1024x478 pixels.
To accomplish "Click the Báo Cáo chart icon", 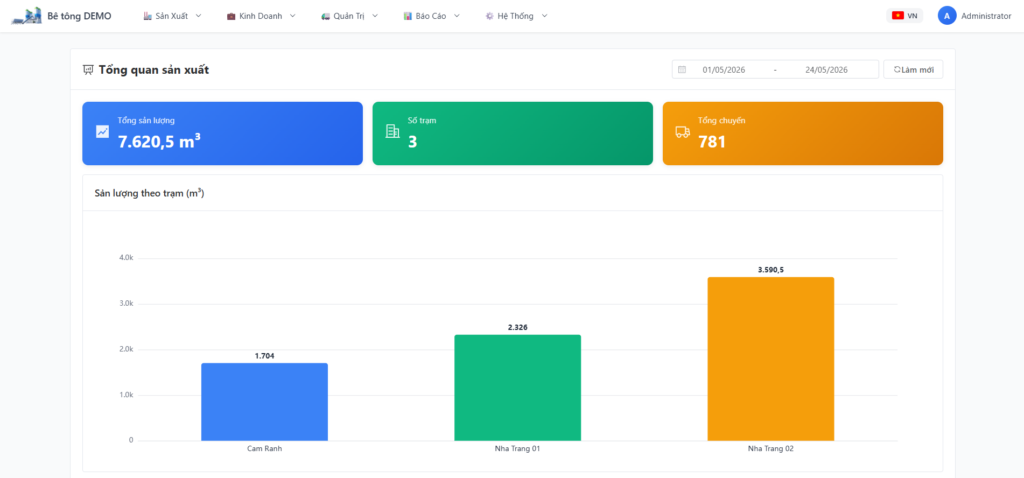I will (x=408, y=16).
